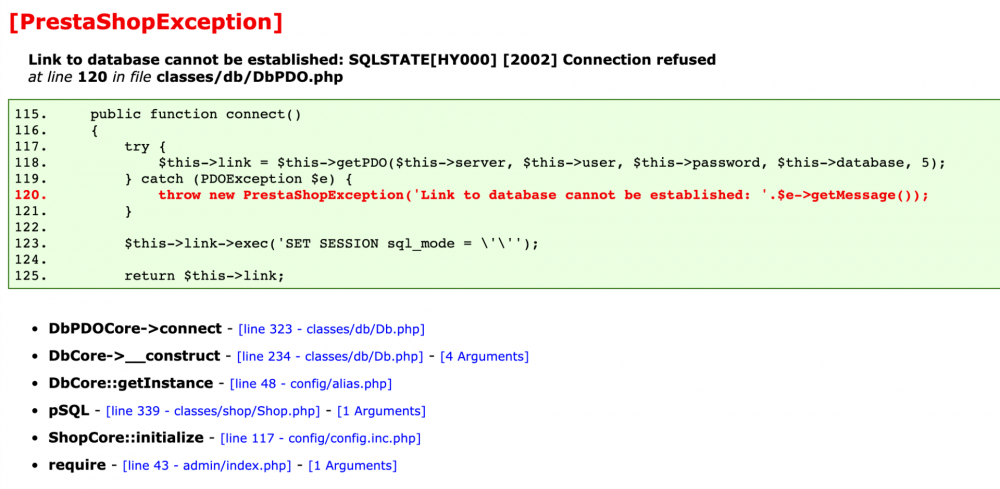1000x489 pixels.
Task: Click the DbPDOCore->connect trace entry
Action: pyautogui.click(x=135, y=330)
